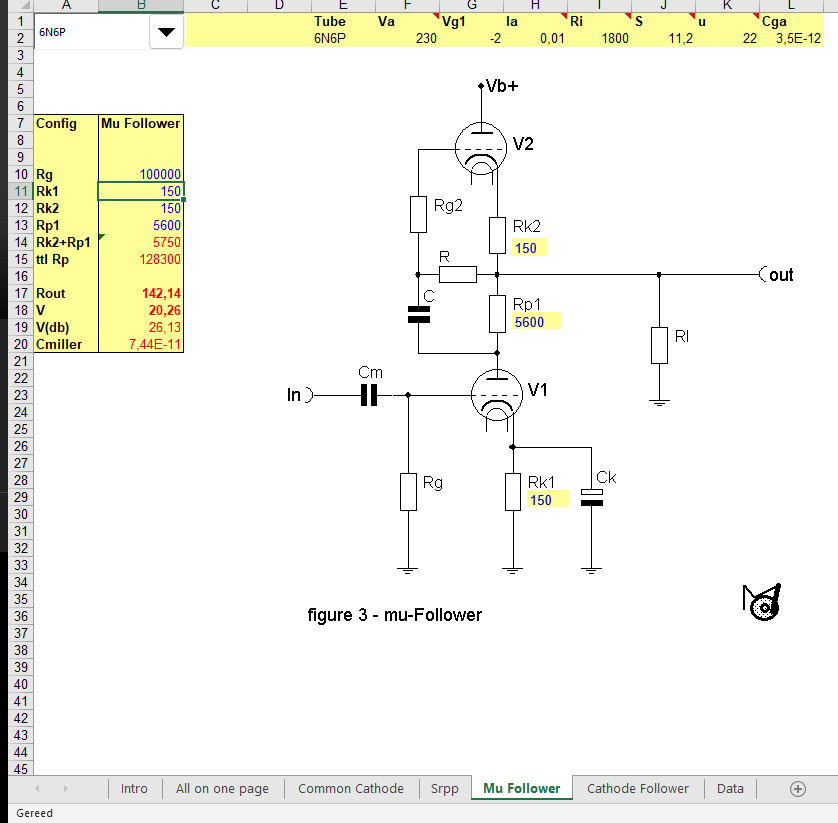Click the Vg1 header cell with comment marker
The image size is (838, 823).
click(x=471, y=21)
